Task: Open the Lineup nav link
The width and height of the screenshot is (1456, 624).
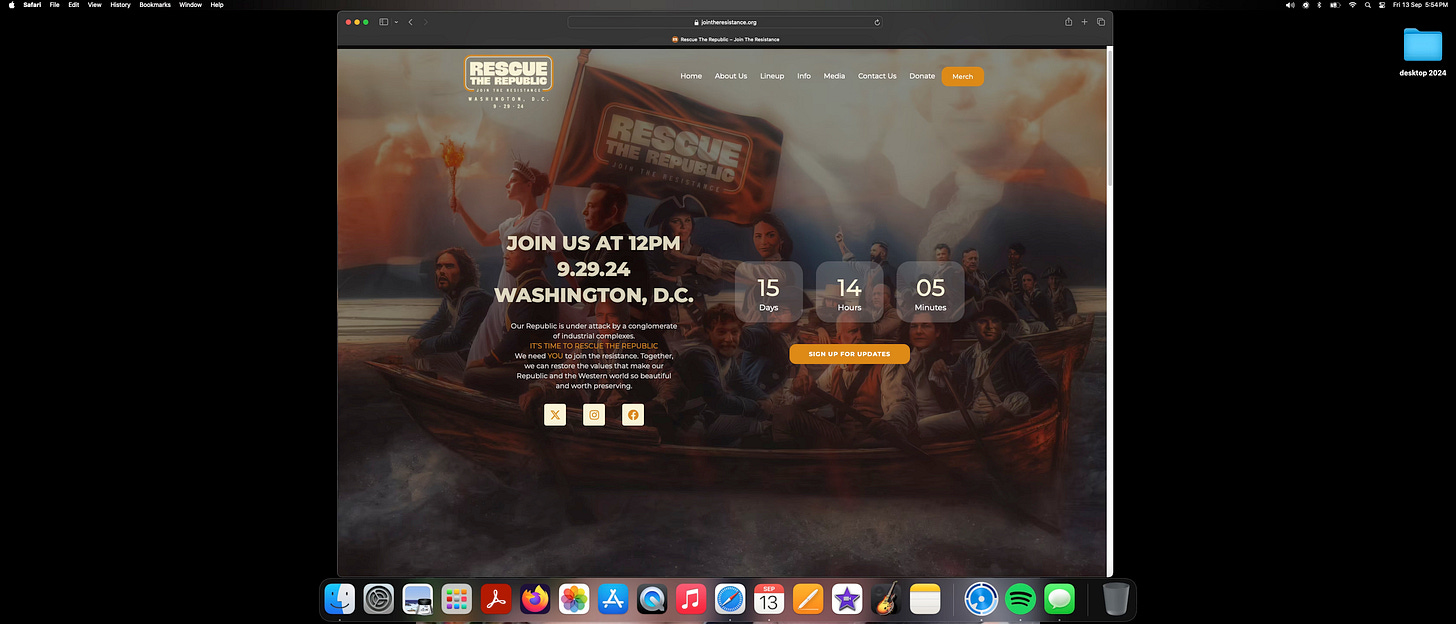Action: click(772, 76)
